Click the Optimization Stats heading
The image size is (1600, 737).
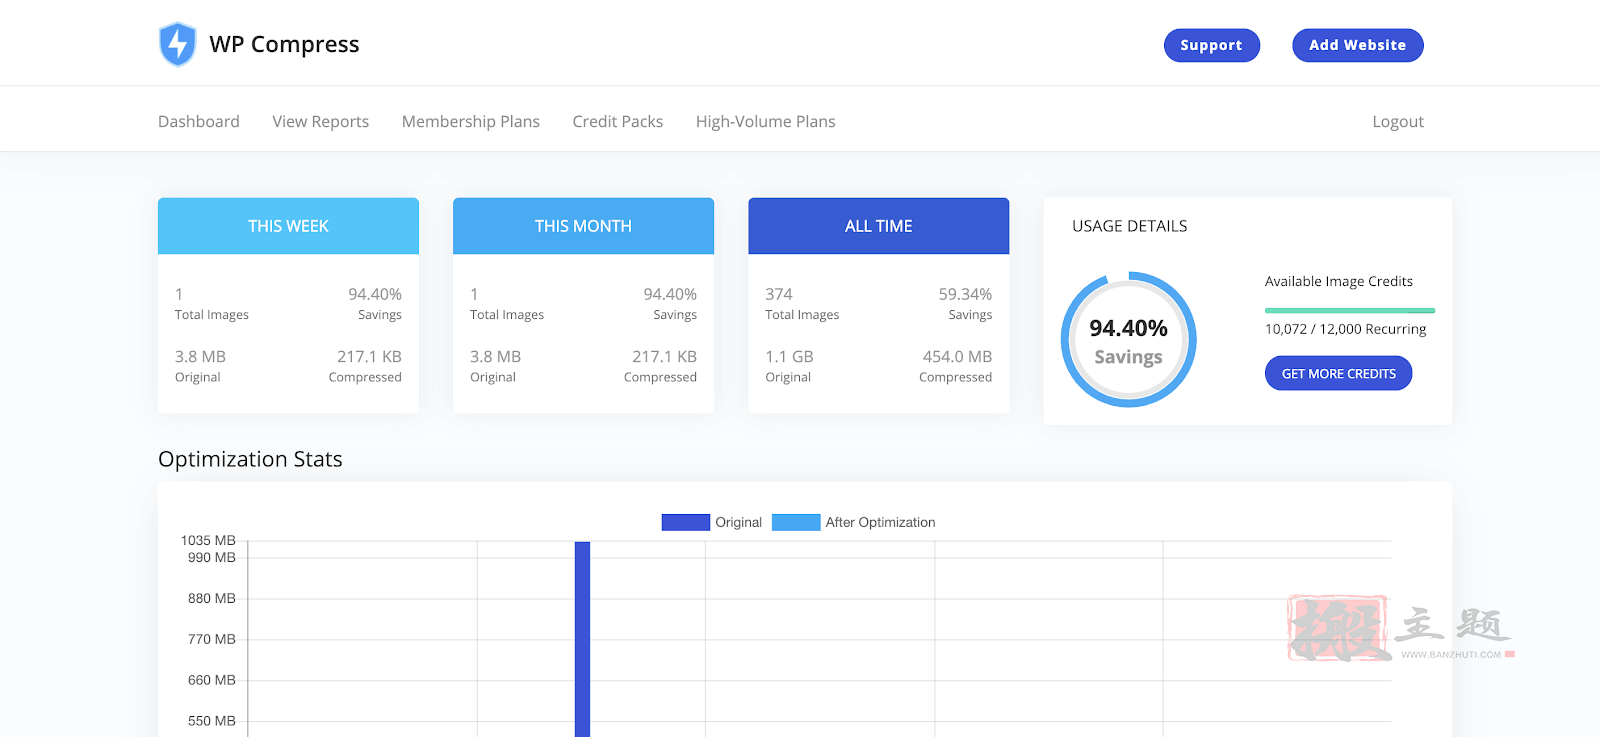pos(250,459)
